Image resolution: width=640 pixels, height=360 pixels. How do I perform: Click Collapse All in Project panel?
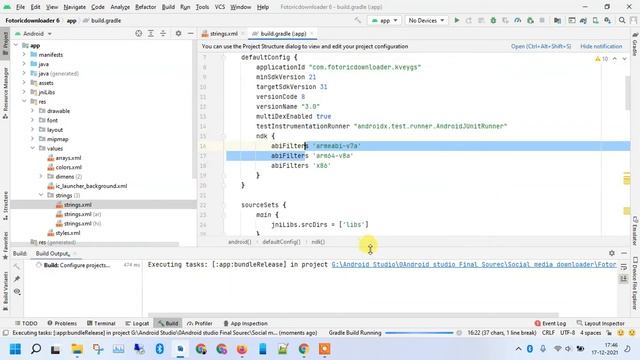[x=163, y=33]
